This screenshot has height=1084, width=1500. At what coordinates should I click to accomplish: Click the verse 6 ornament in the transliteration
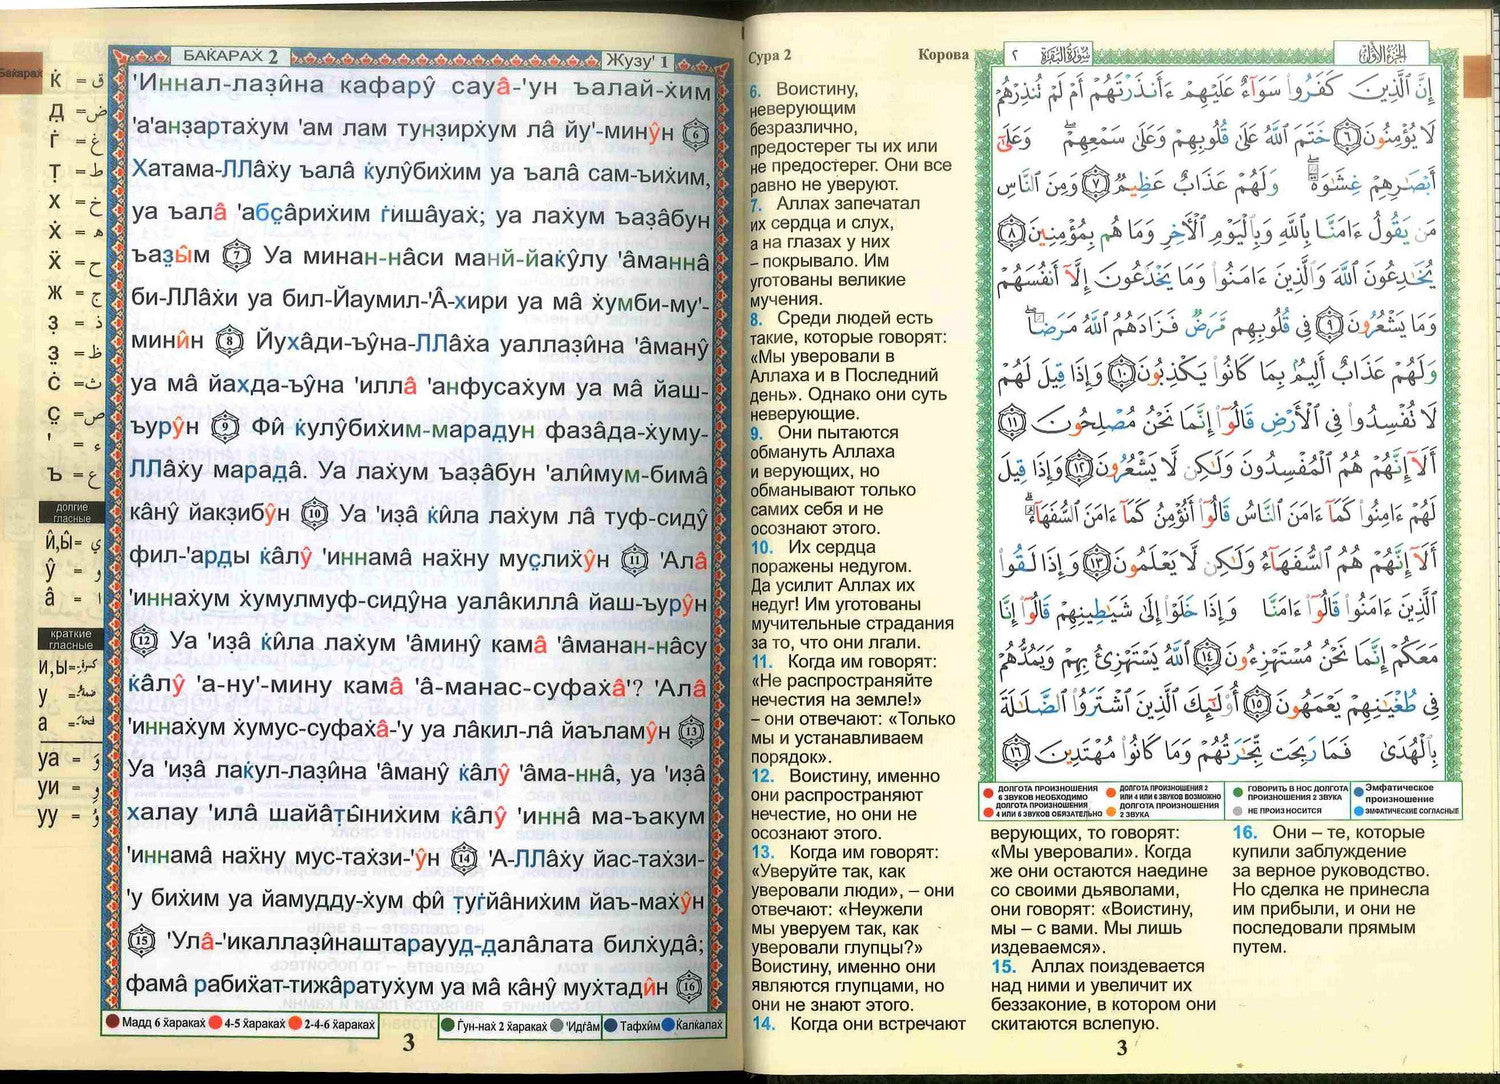point(695,133)
